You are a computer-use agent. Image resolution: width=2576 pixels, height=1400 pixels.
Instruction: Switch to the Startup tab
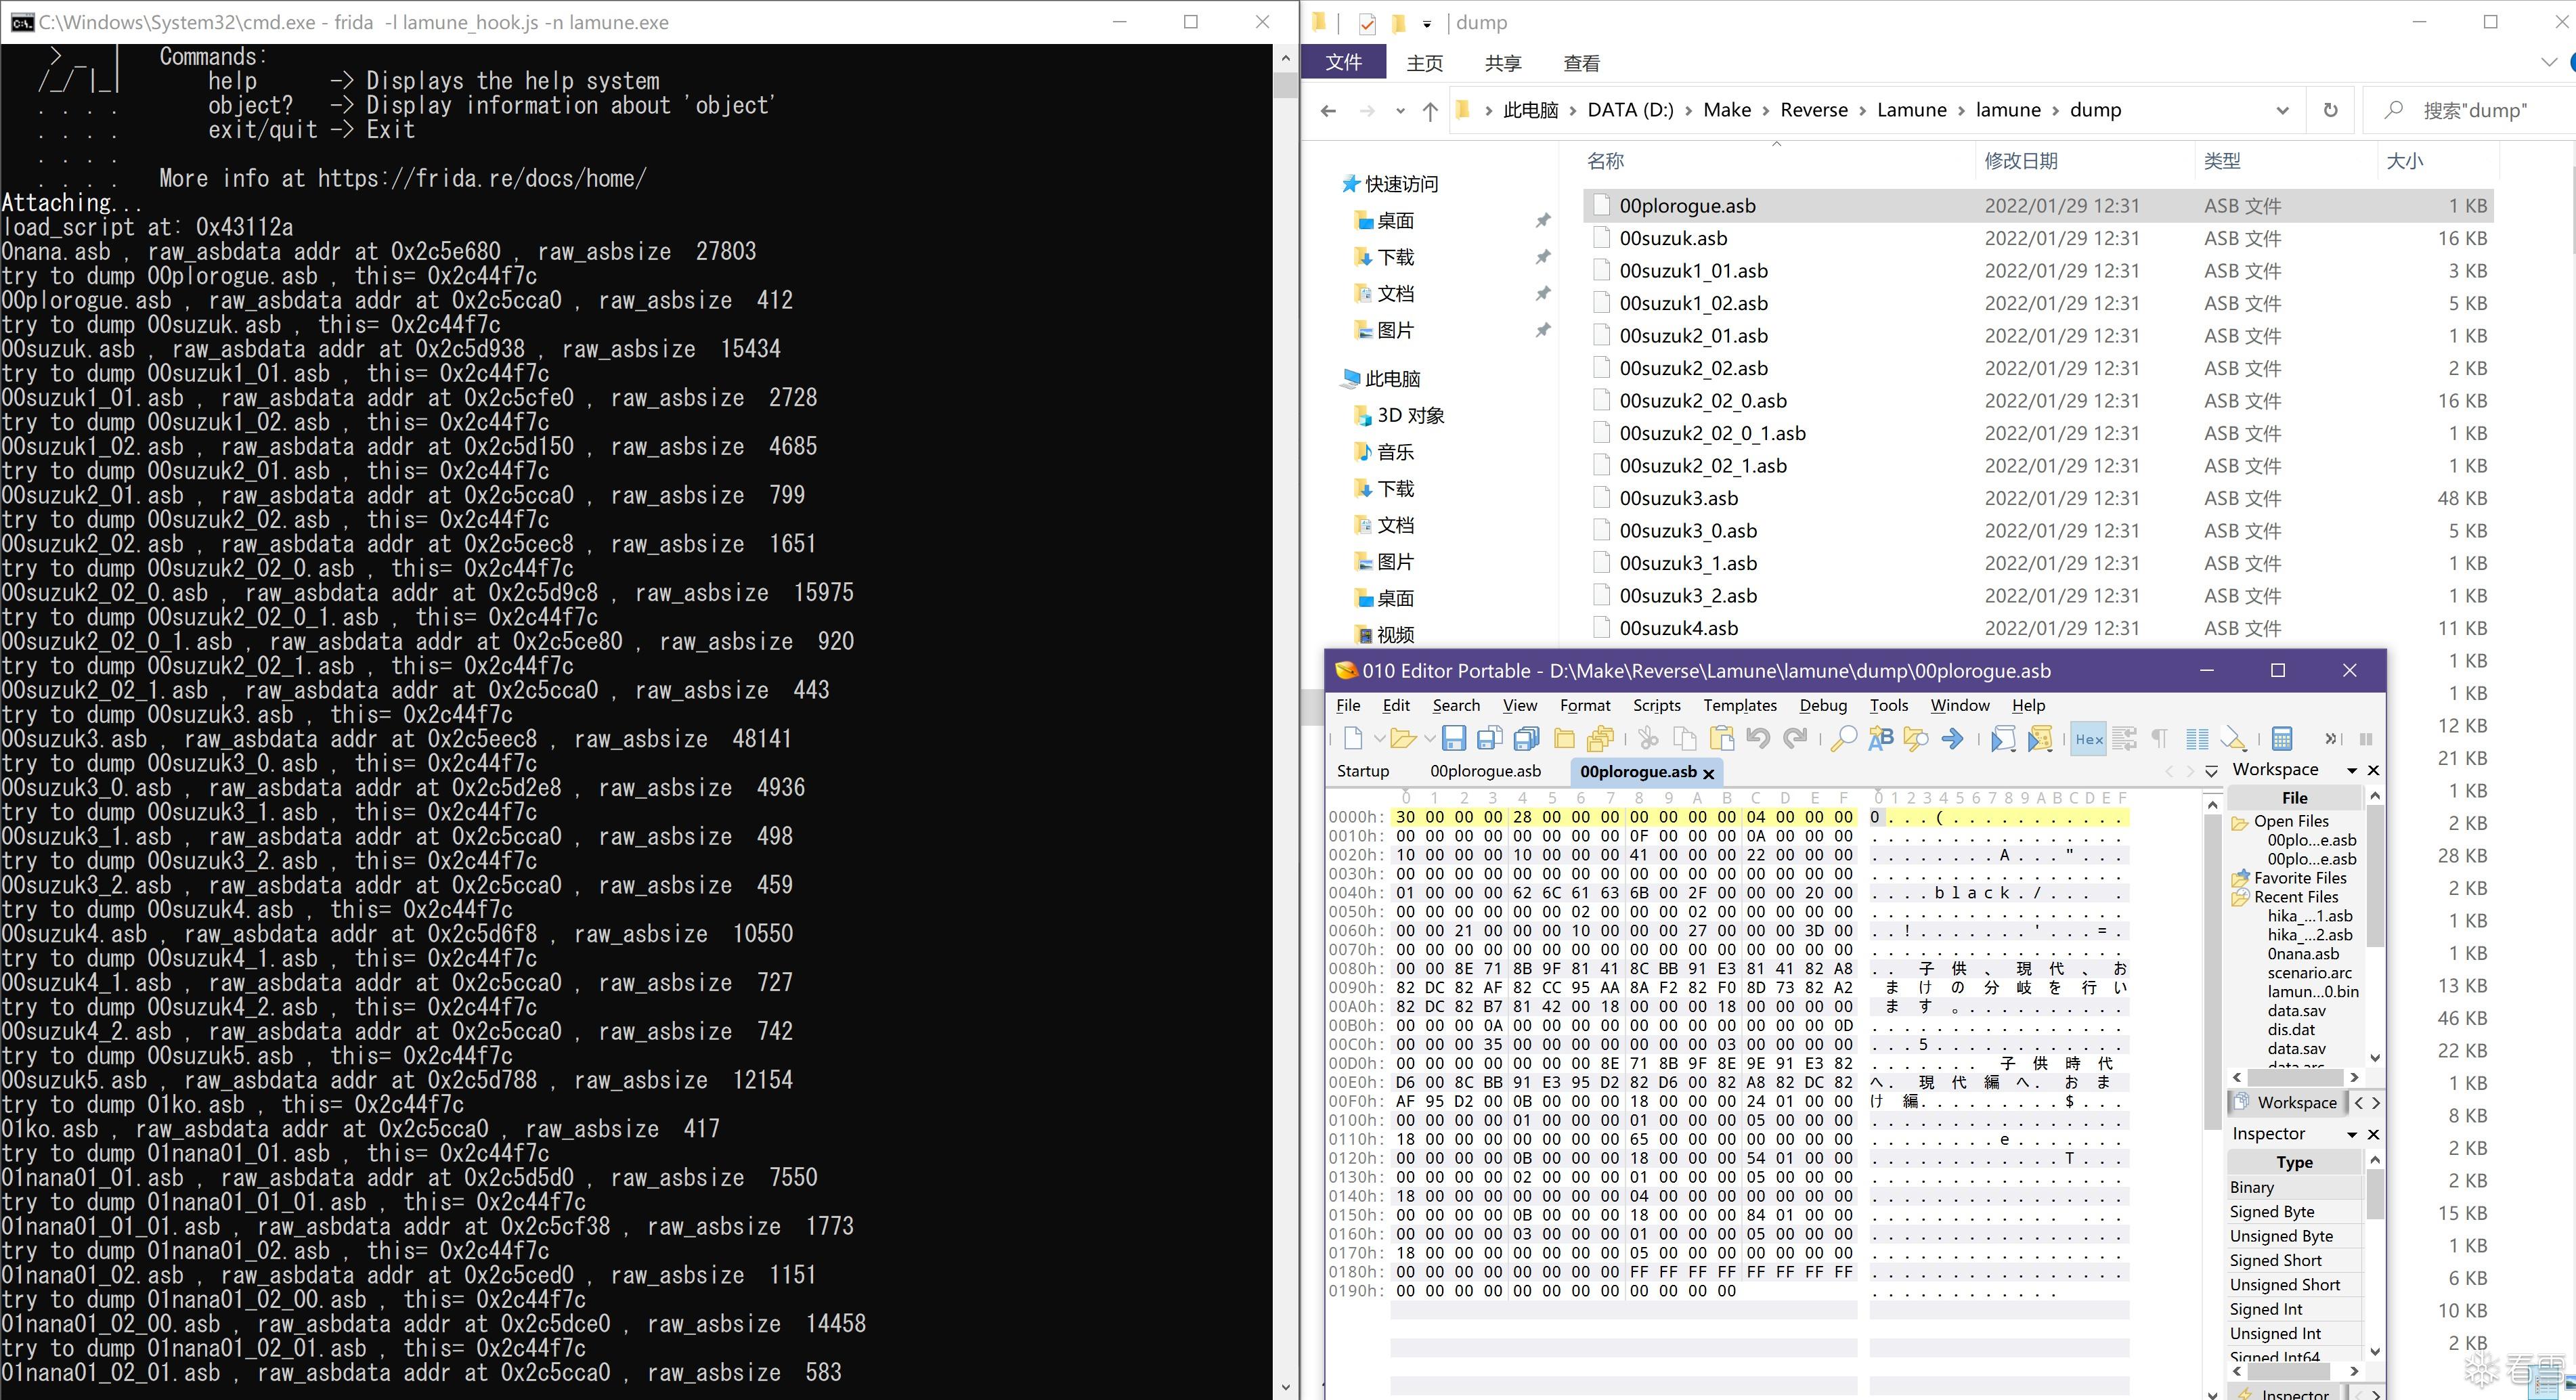(1363, 771)
